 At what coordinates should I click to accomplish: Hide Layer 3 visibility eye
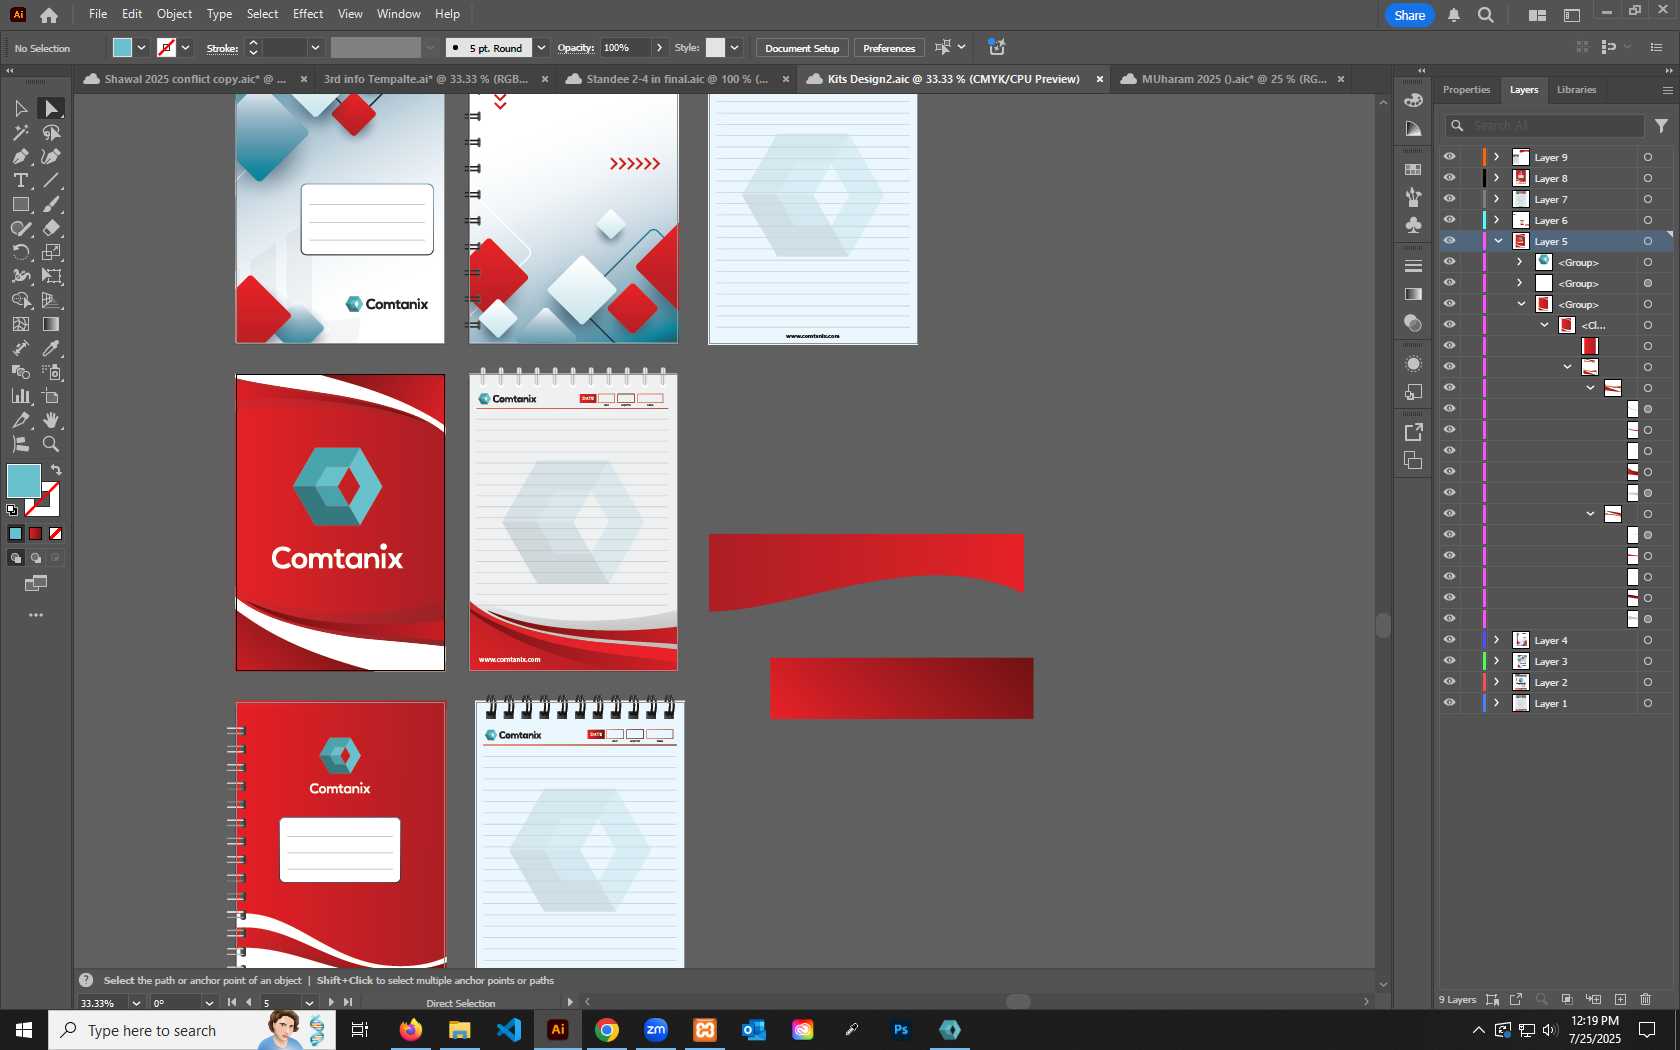(1449, 661)
